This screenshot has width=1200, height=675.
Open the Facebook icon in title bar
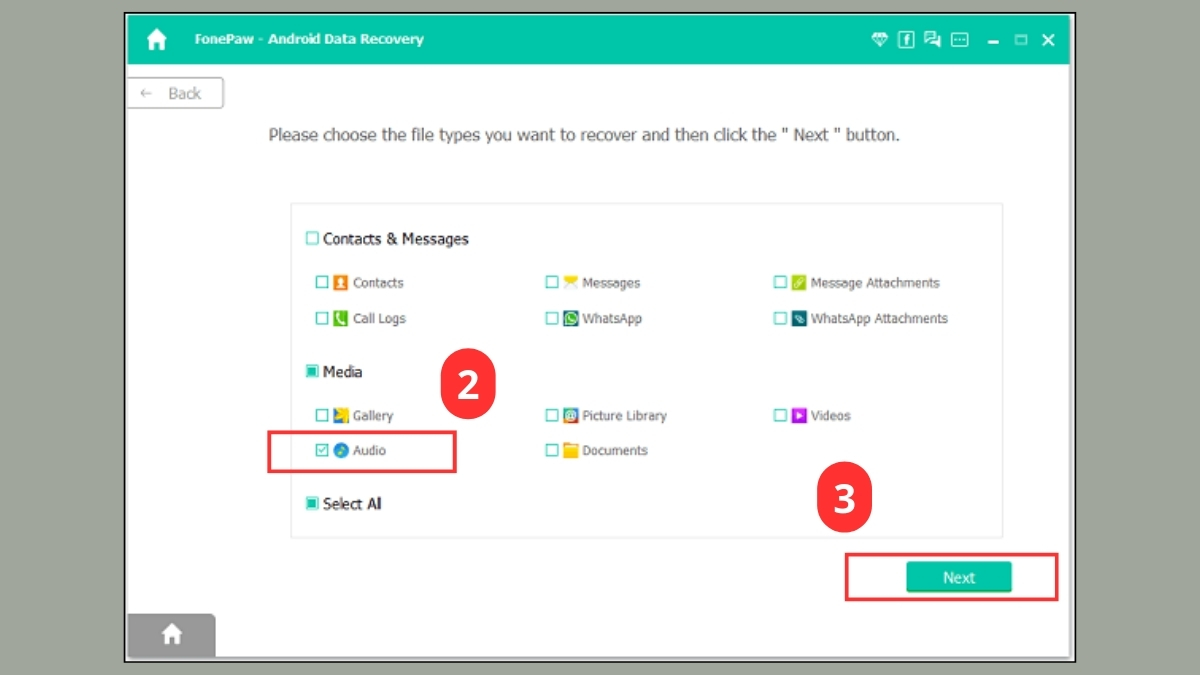click(x=906, y=40)
